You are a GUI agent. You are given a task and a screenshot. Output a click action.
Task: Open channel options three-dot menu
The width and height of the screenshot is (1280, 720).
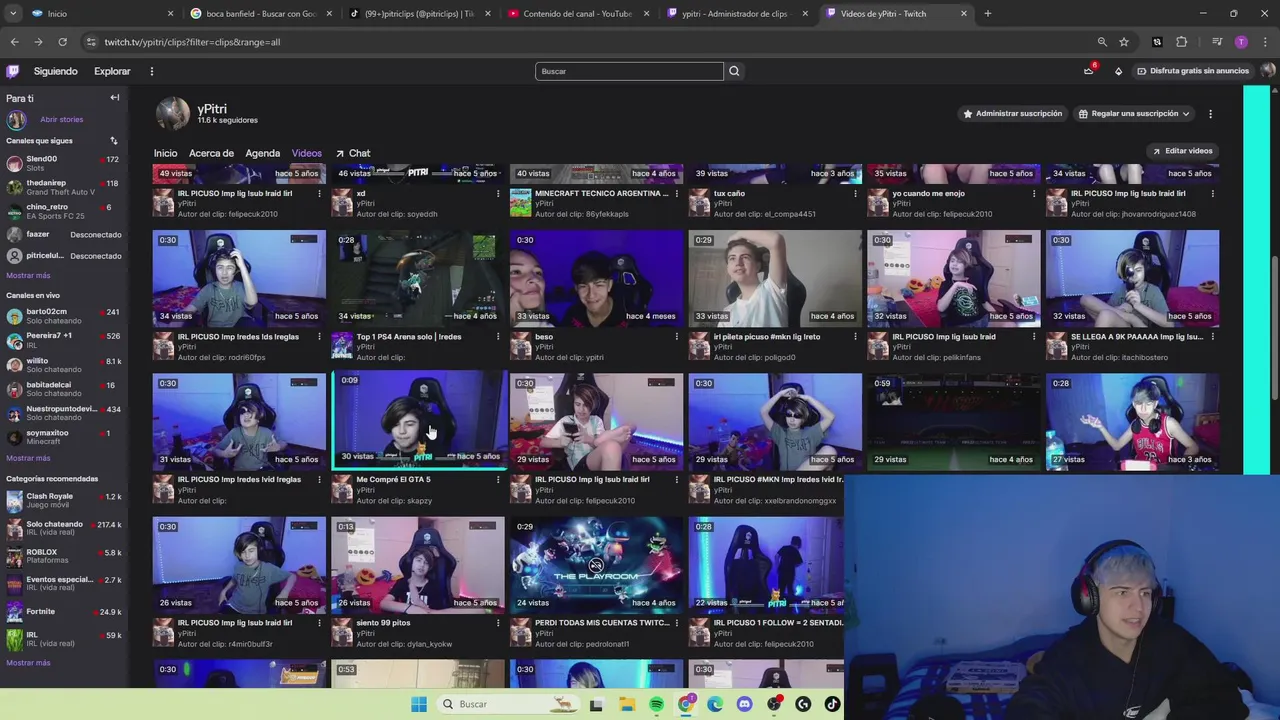(x=1210, y=114)
